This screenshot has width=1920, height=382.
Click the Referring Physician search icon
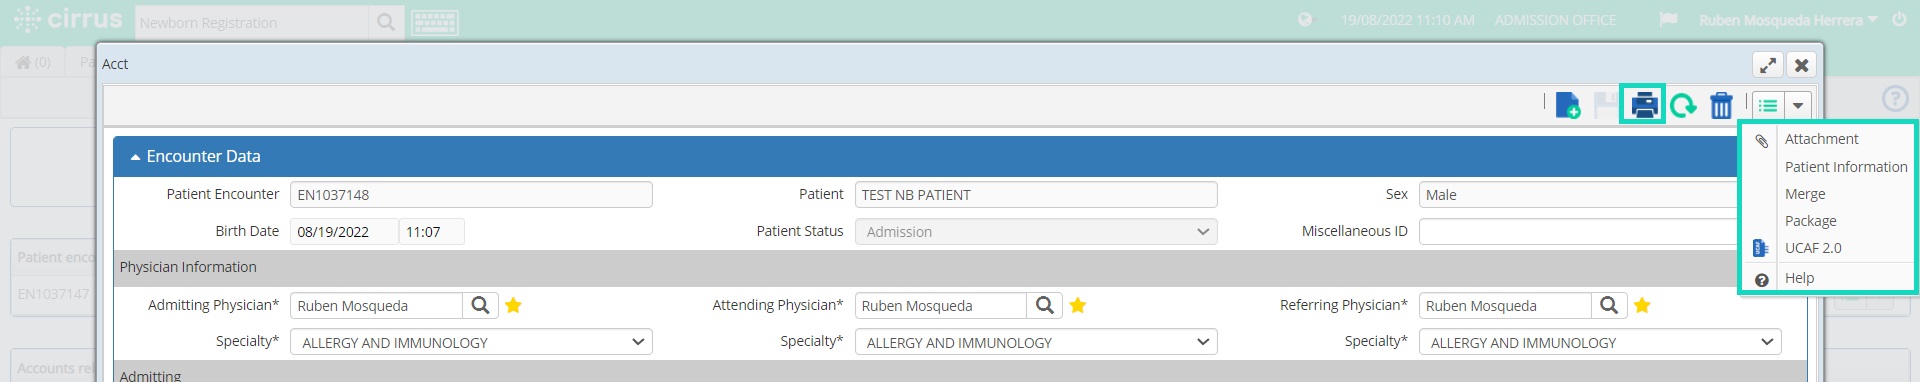tap(1609, 305)
